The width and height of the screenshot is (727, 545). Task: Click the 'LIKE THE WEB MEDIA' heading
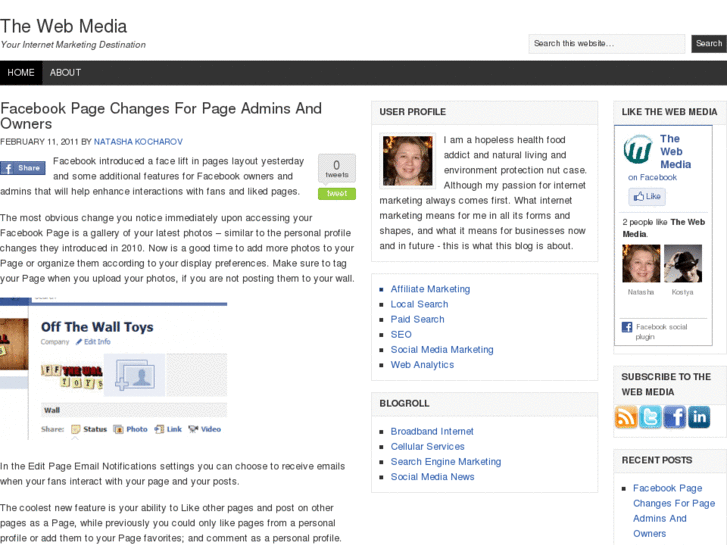[x=670, y=112]
